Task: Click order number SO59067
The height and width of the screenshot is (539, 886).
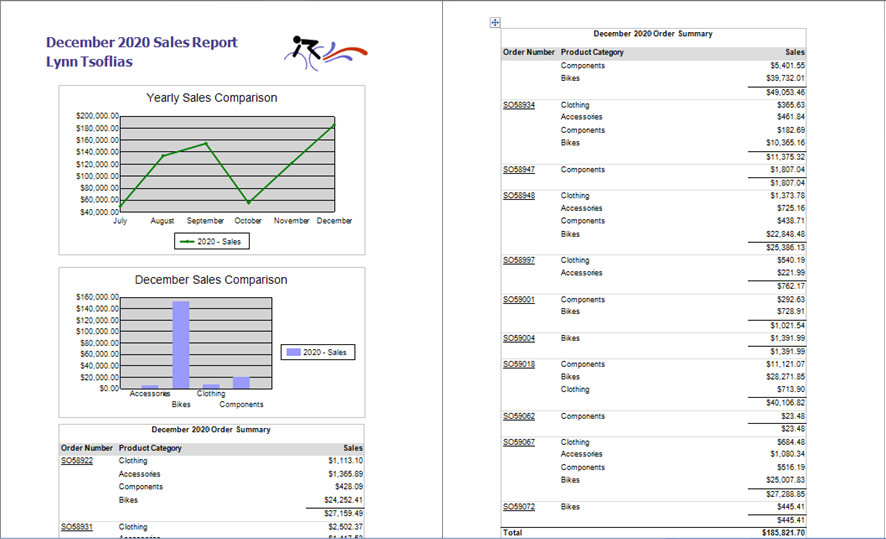Action: [x=519, y=442]
